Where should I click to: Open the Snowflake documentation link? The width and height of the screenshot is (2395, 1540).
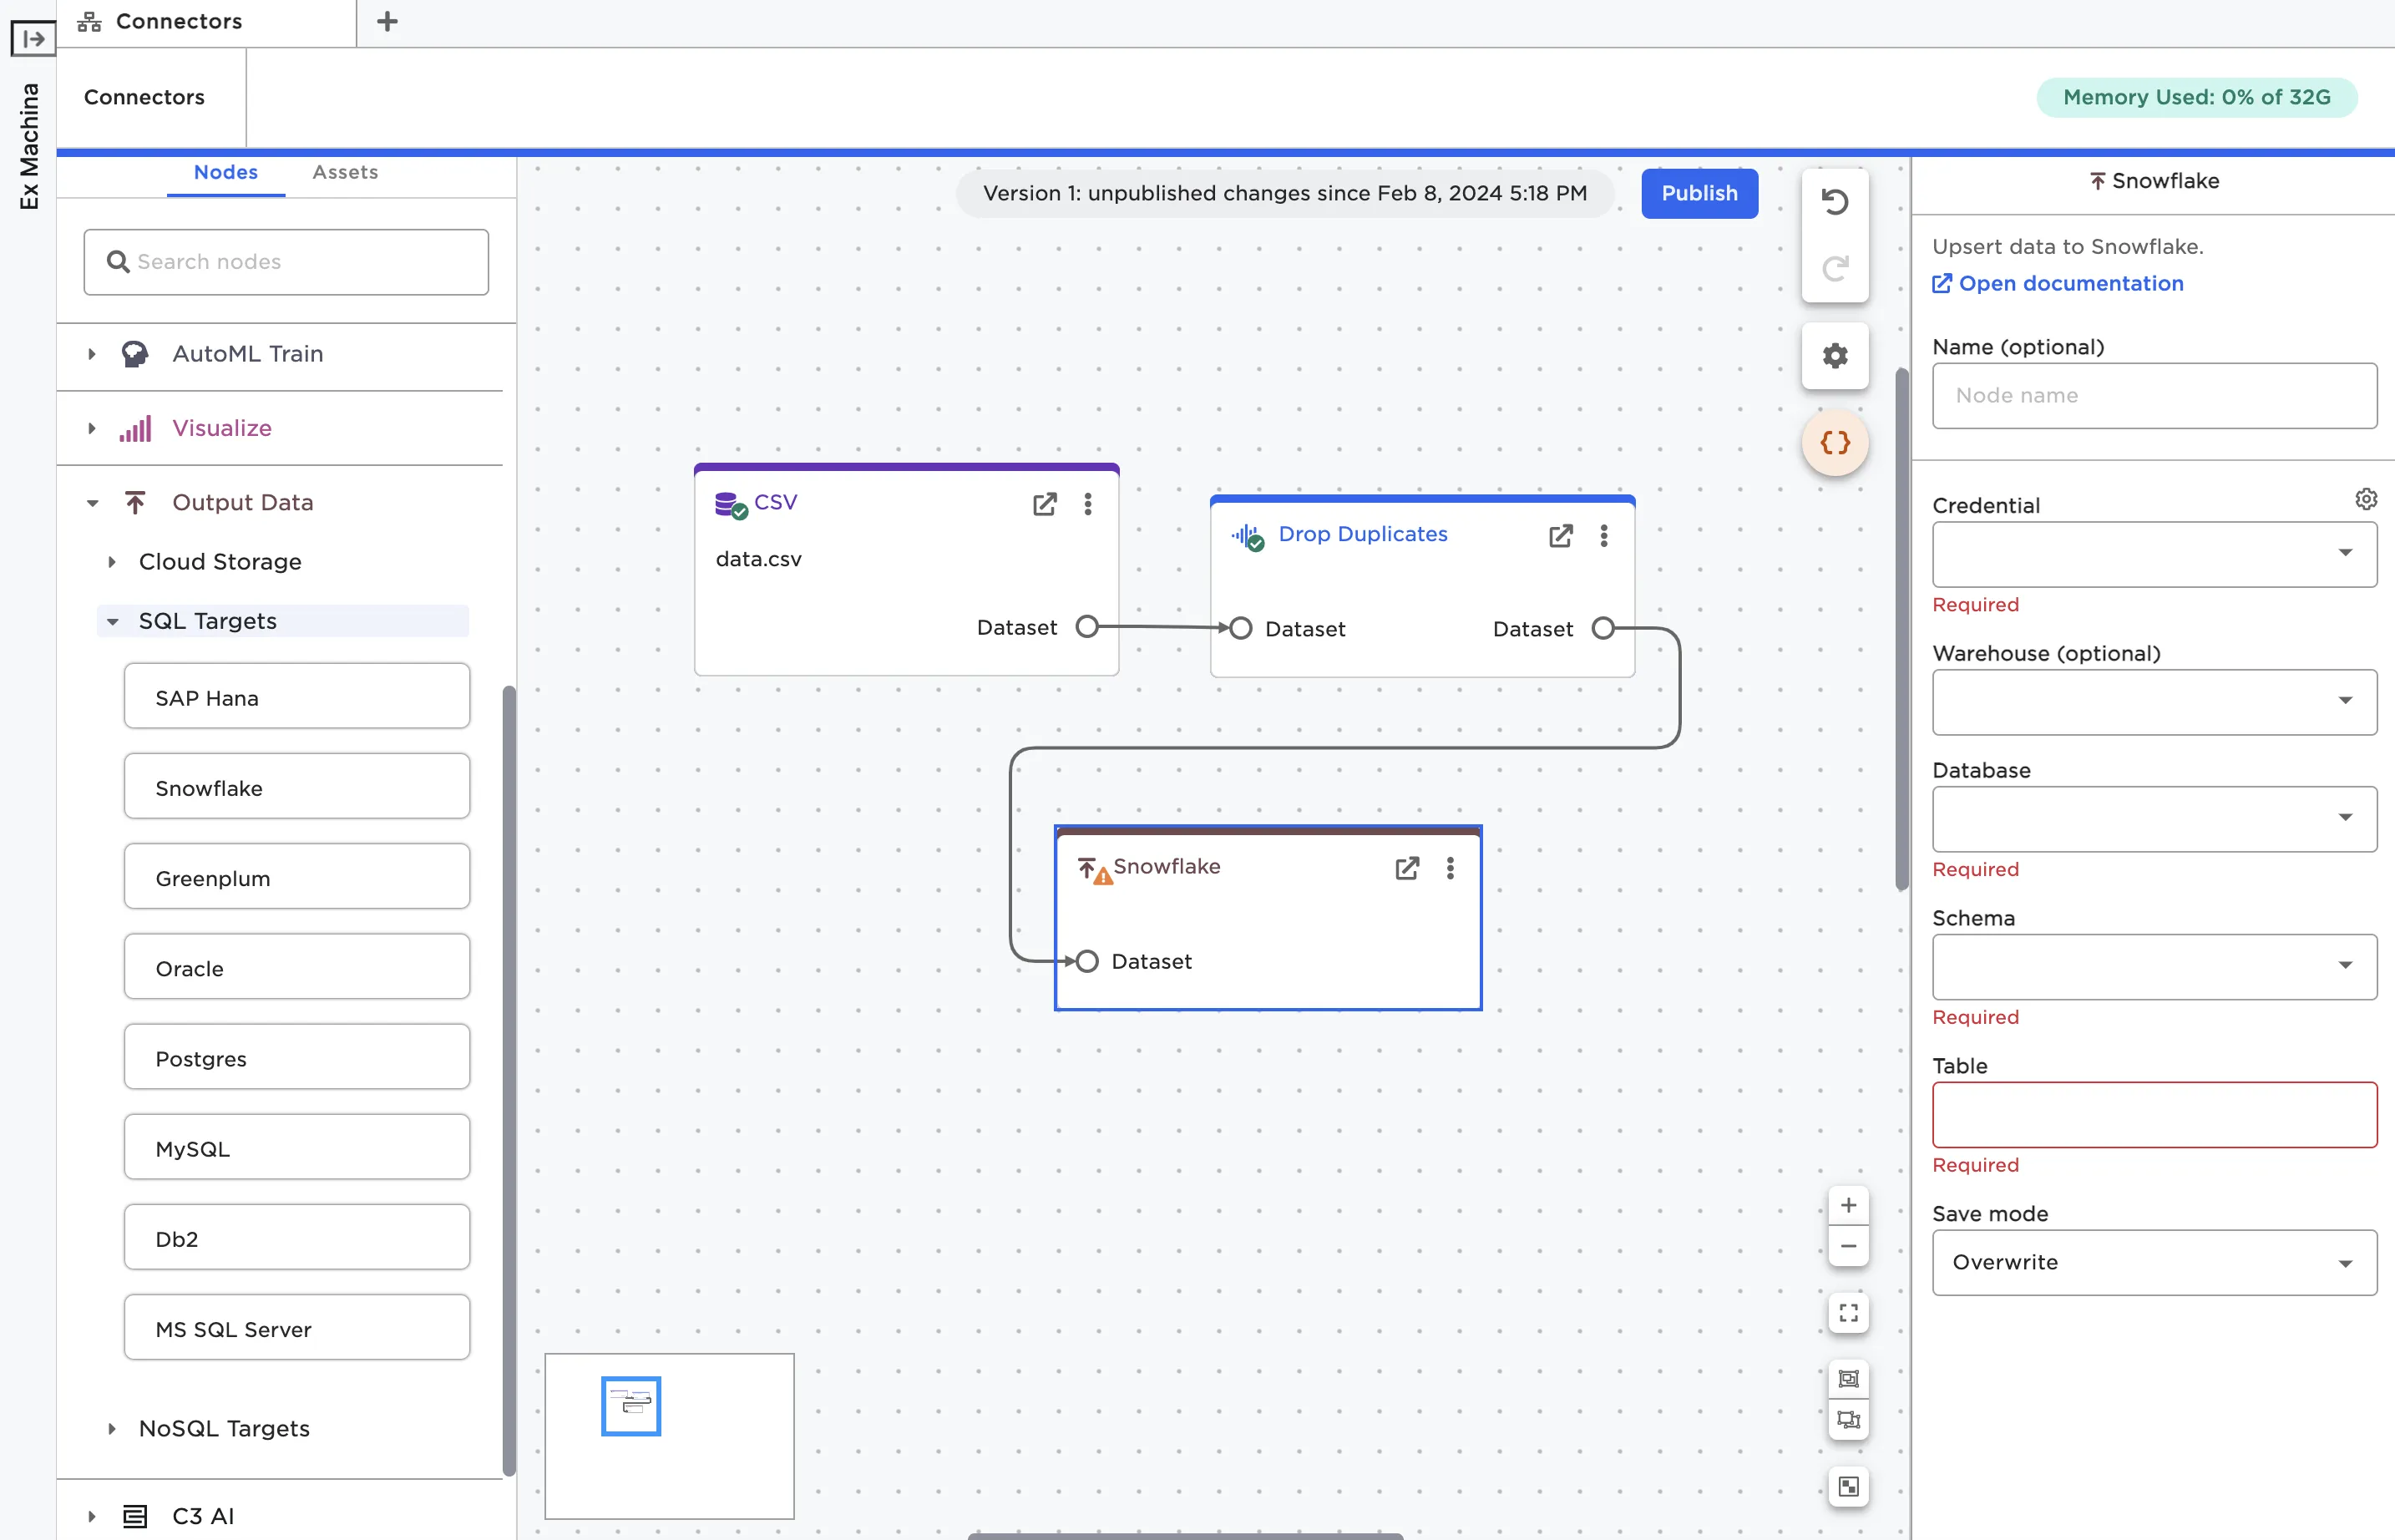2070,283
